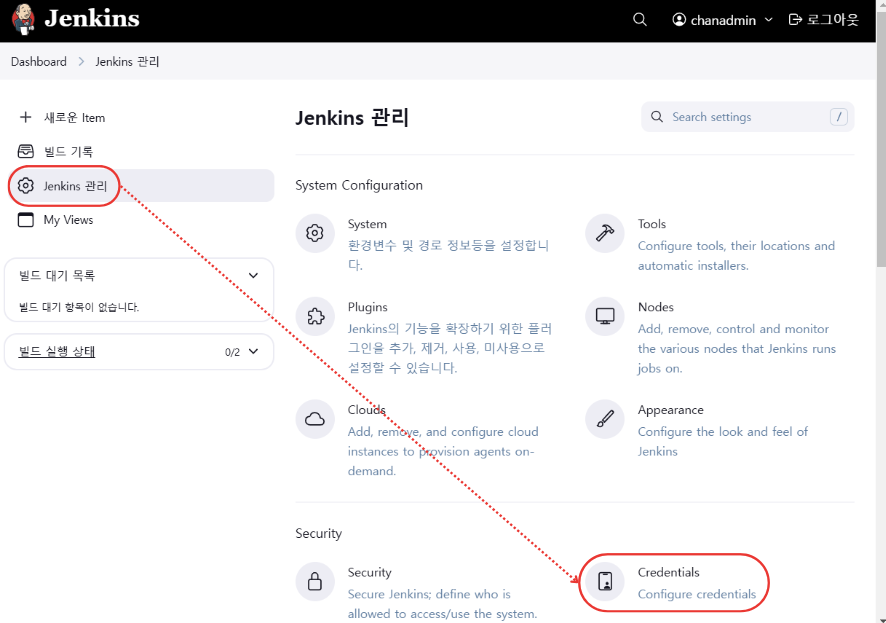Image resolution: width=886 pixels, height=623 pixels.
Task: Open the header search magnifier icon
Action: pos(640,20)
